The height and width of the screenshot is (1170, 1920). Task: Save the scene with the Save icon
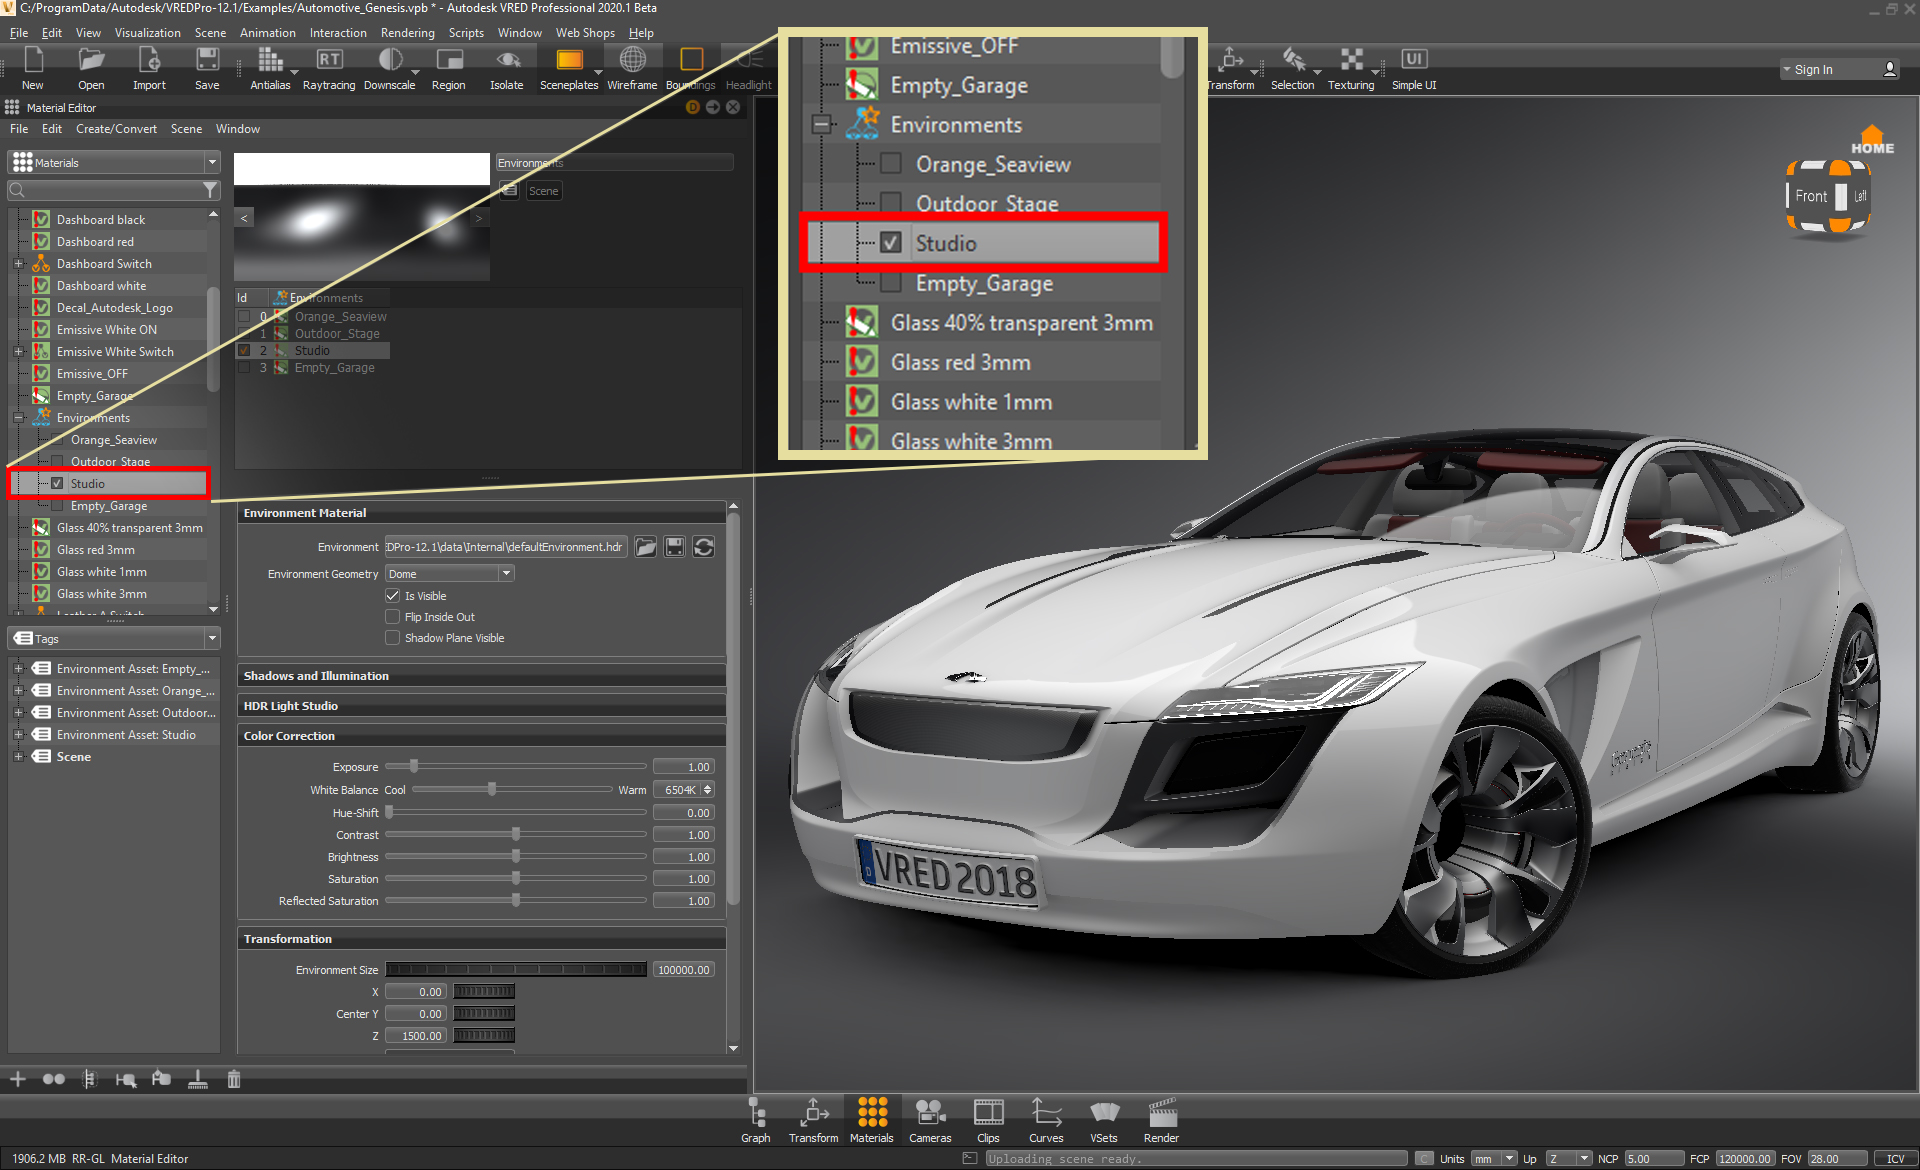[x=207, y=68]
